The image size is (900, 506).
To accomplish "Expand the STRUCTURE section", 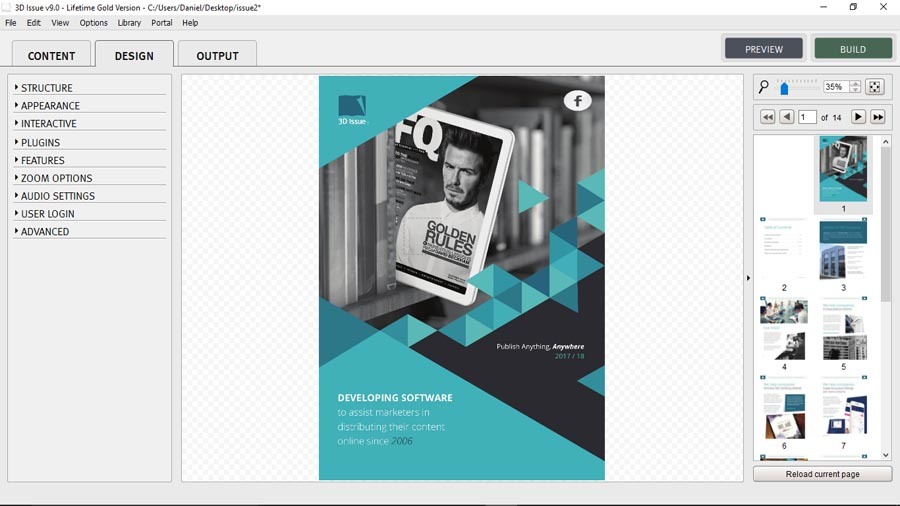I will [x=46, y=88].
